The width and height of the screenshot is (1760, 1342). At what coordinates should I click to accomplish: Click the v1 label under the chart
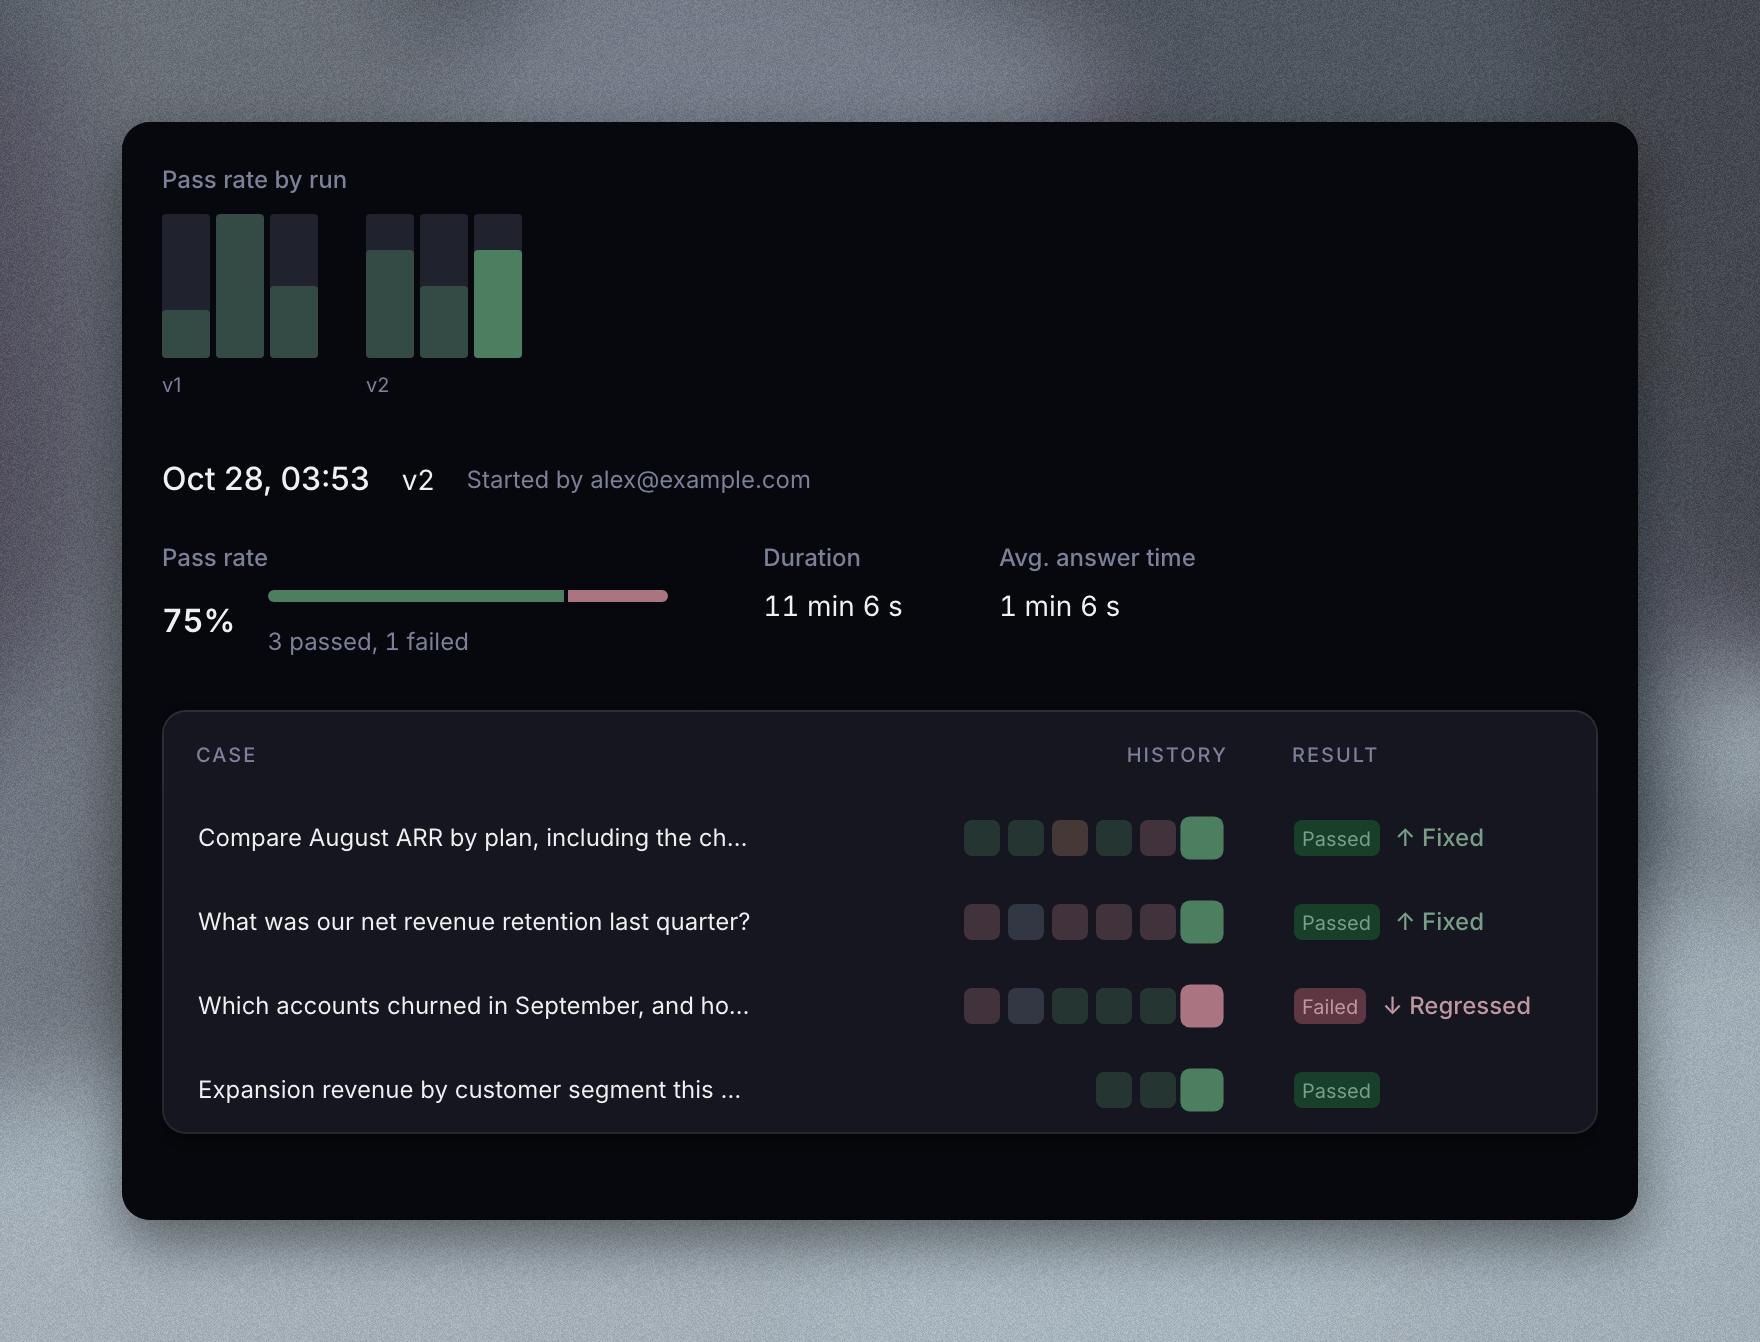point(172,385)
